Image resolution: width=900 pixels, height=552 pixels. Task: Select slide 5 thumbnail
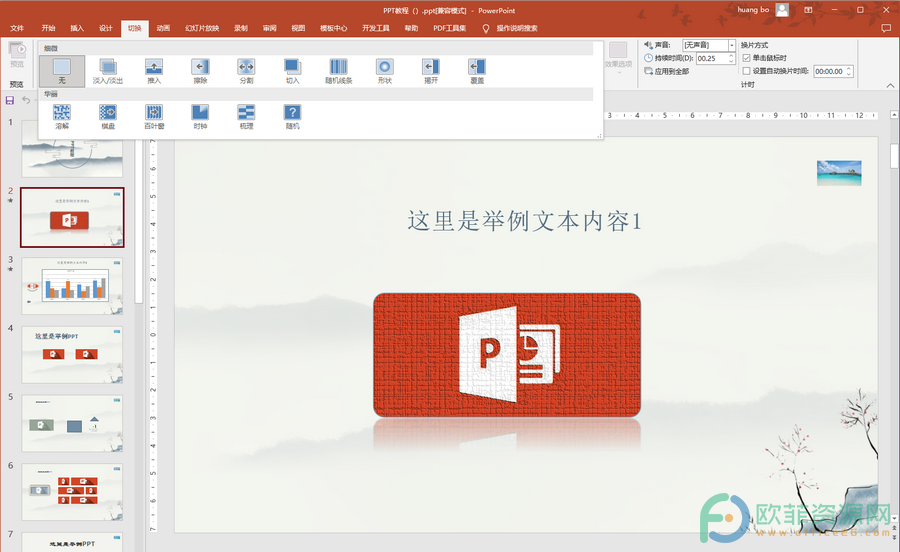(72, 423)
